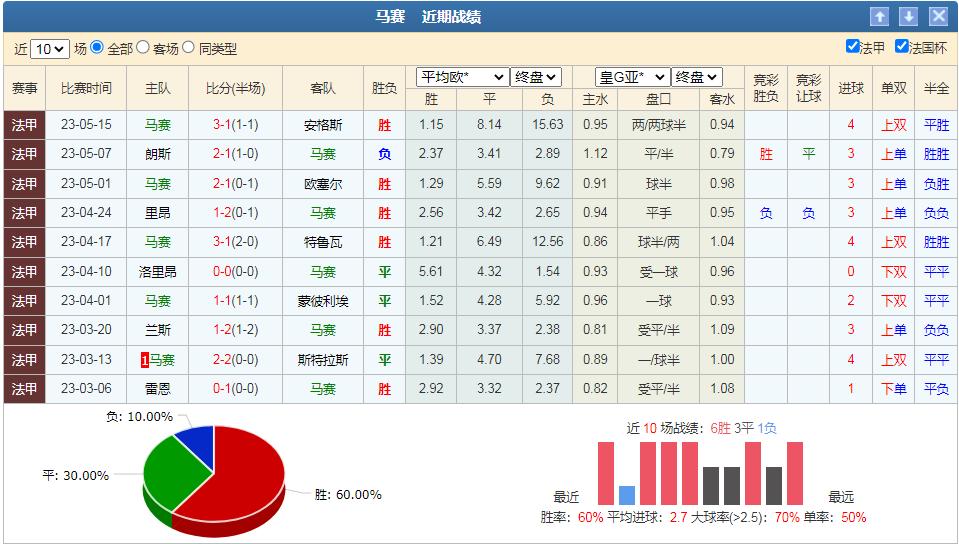Open home team 雷恩 link

pyautogui.click(x=158, y=389)
